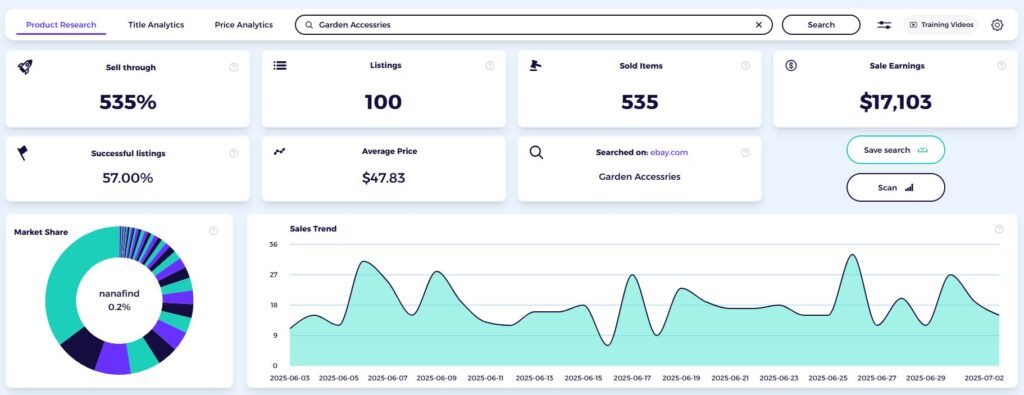Click the Garden Accessries search field

(x=534, y=25)
